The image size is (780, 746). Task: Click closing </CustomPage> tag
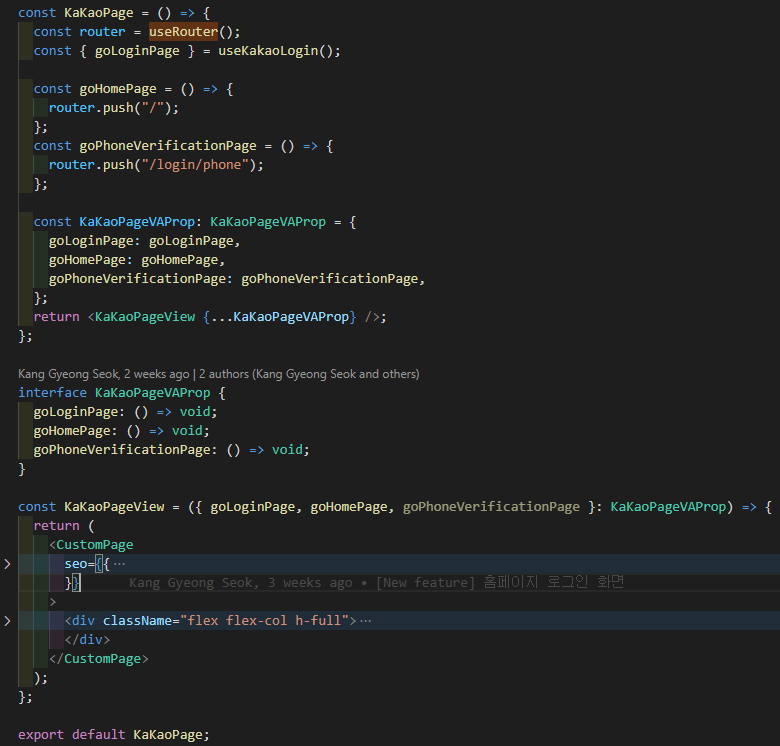(x=98, y=659)
